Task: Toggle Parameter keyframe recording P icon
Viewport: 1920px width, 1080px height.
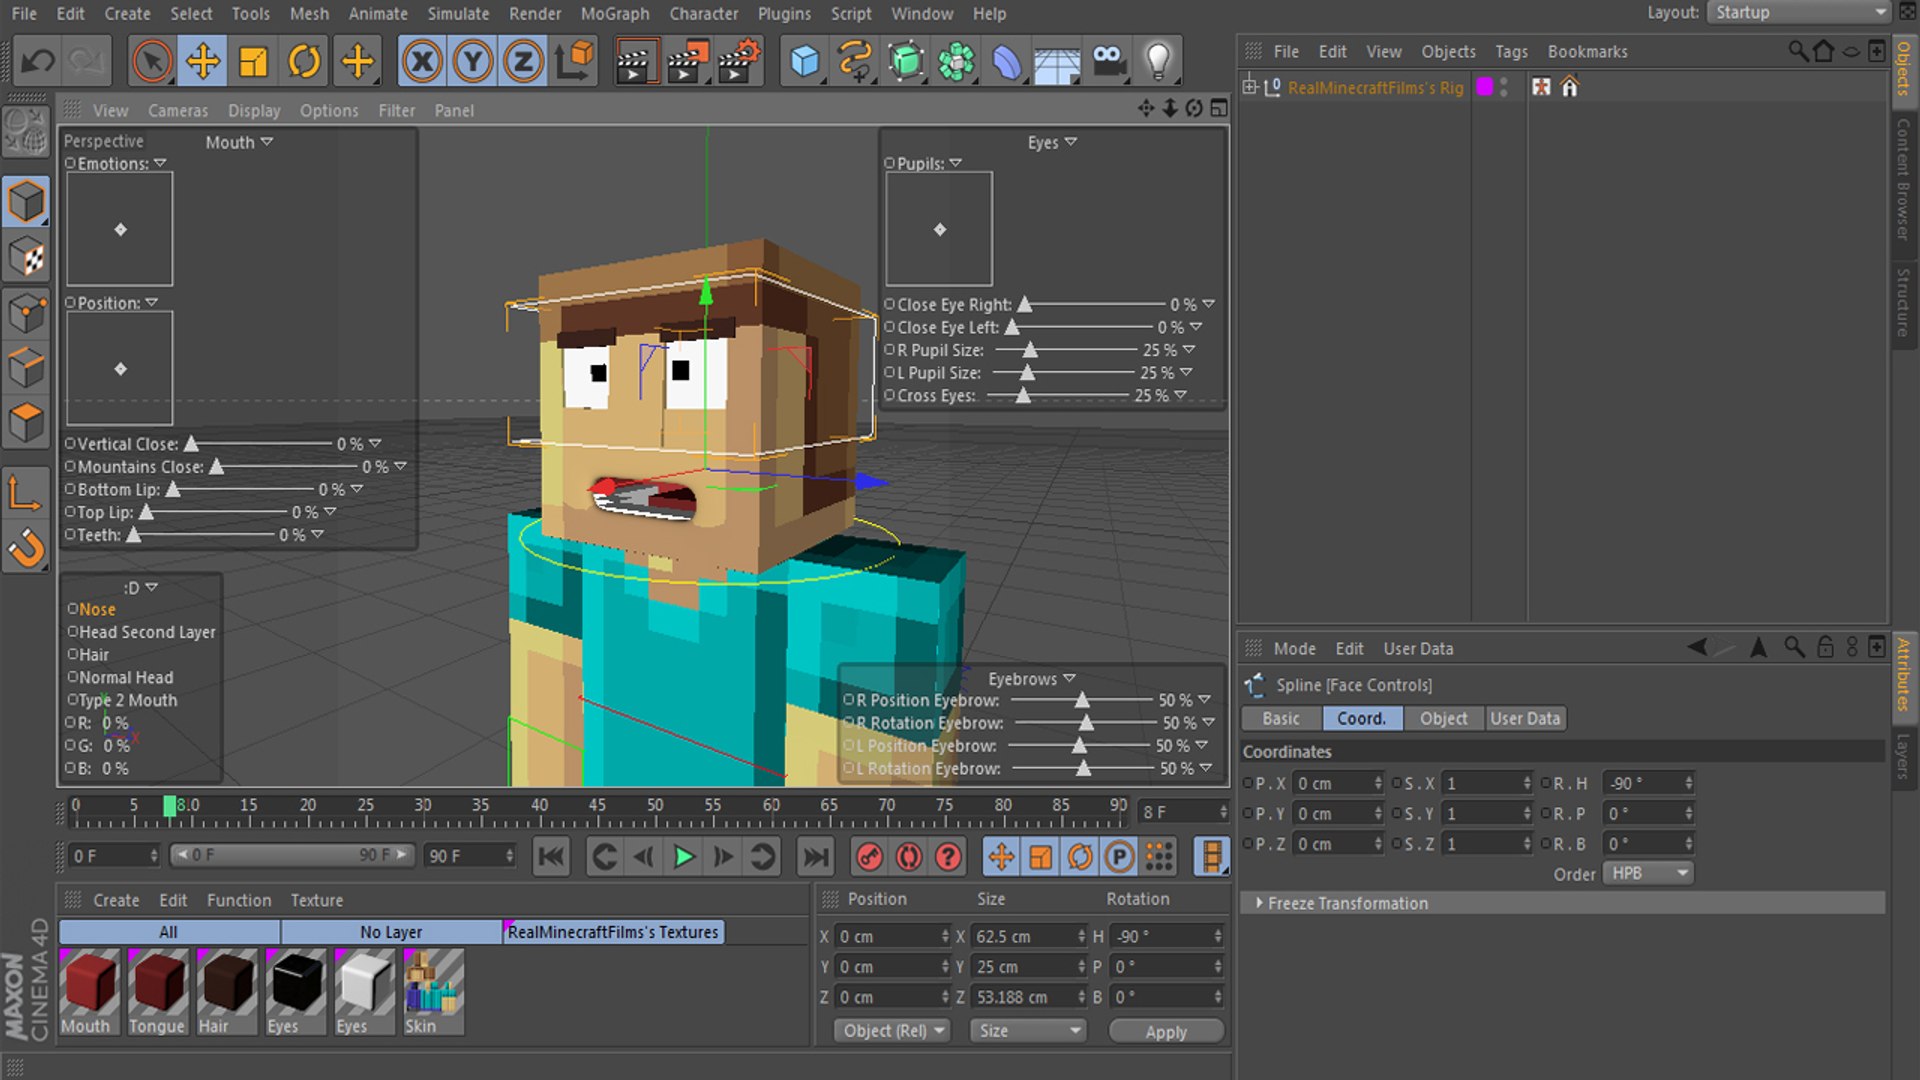Action: 1119,857
